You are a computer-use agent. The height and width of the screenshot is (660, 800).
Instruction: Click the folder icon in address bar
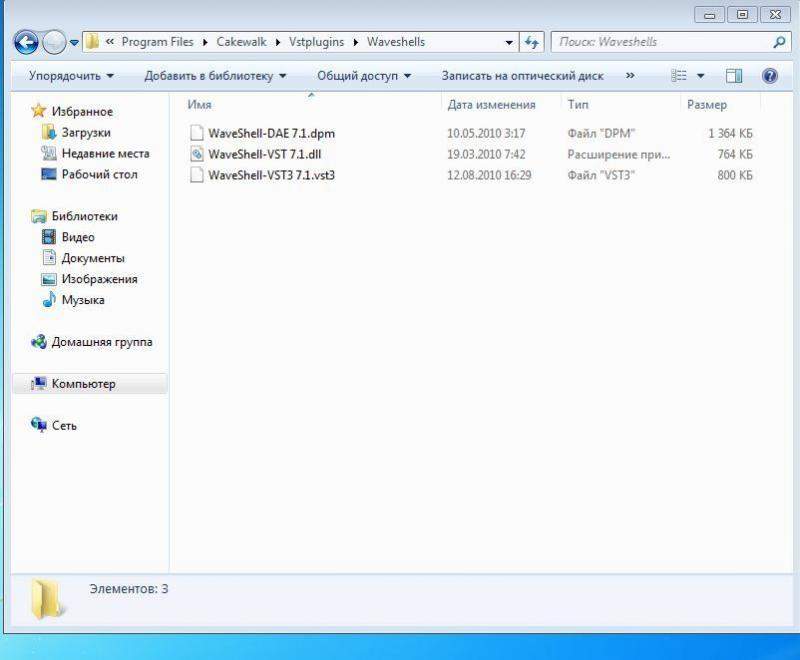(x=92, y=42)
